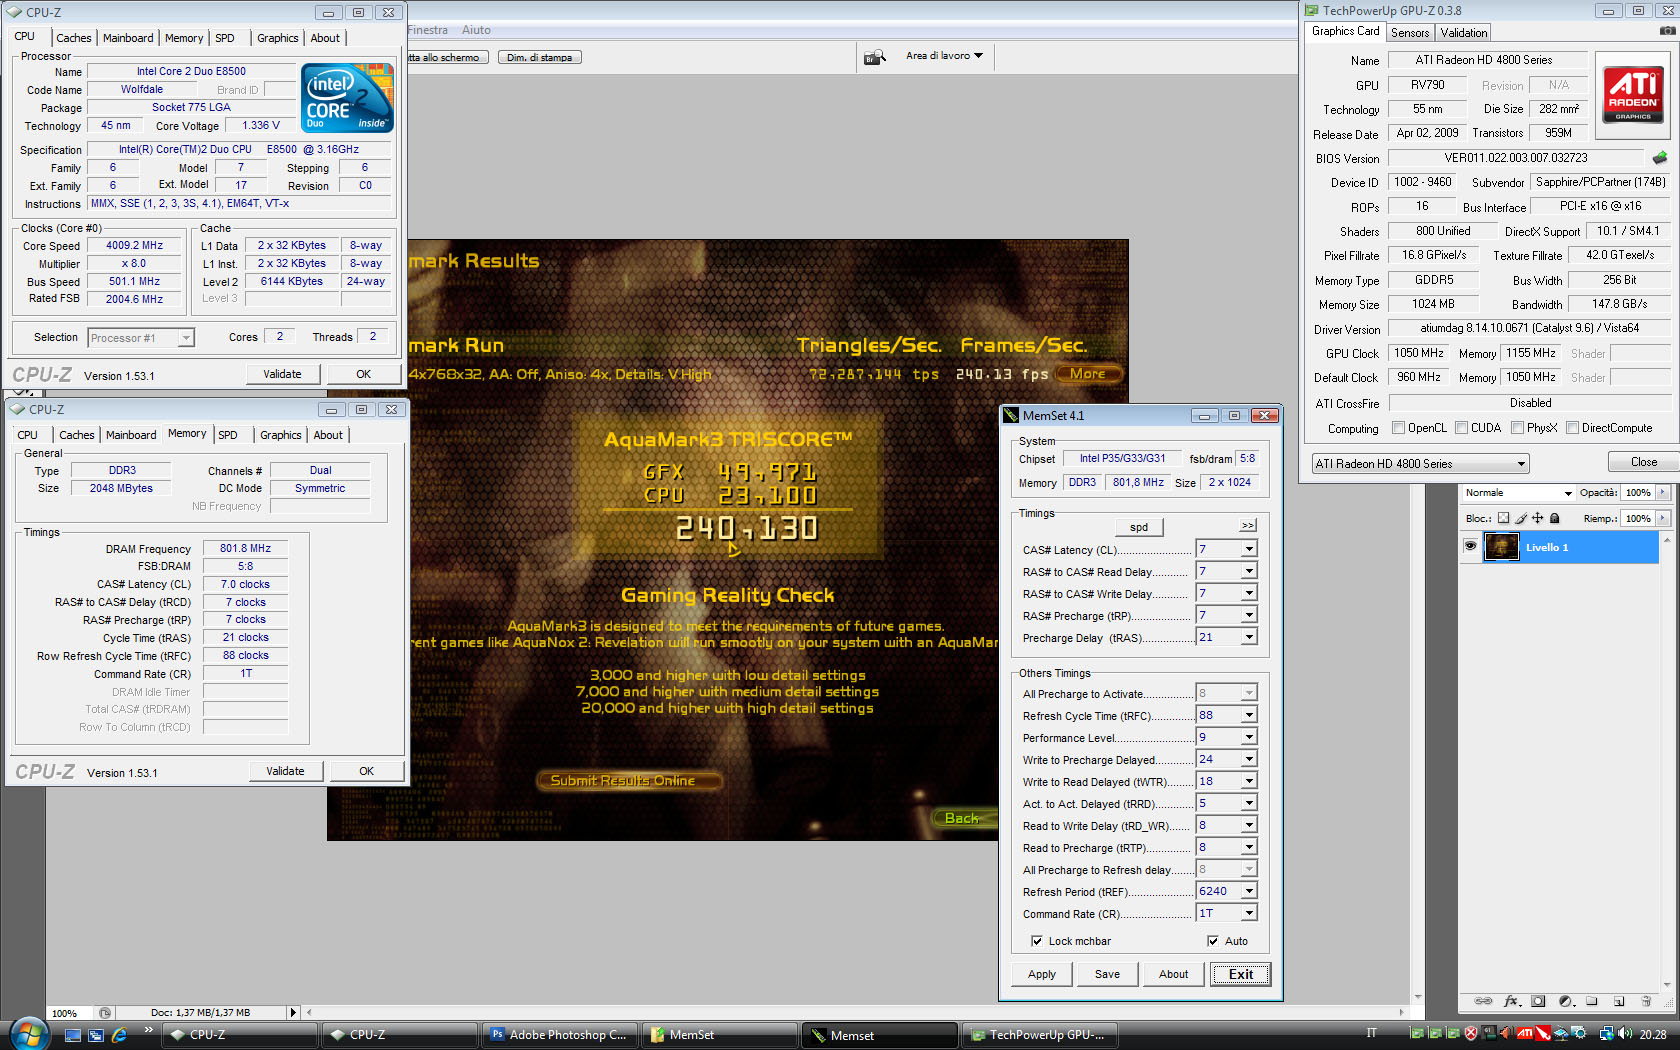The image size is (1680, 1050).
Task: Click the document status popup arrow
Action: click(x=292, y=1012)
